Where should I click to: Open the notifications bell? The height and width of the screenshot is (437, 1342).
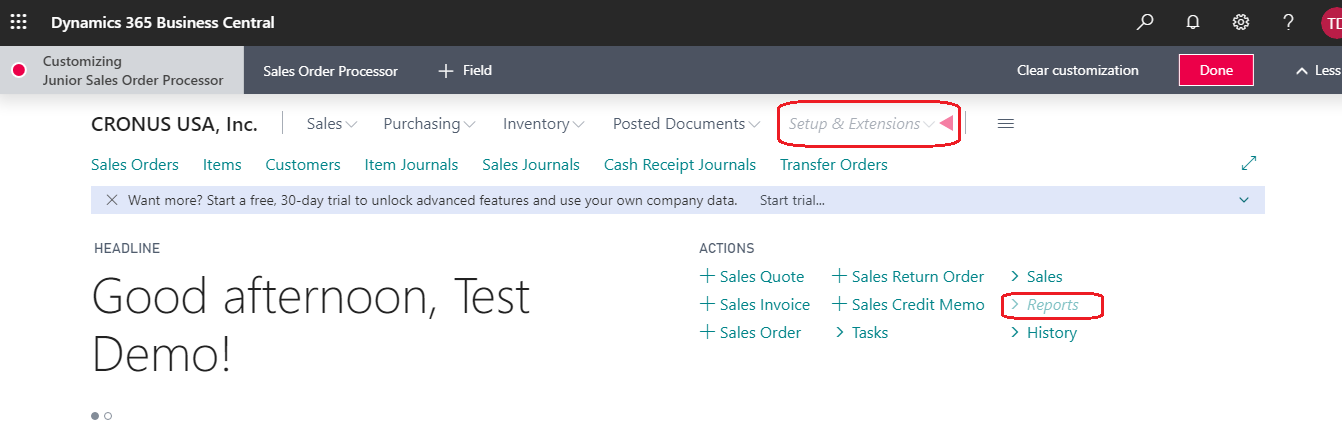[1193, 22]
